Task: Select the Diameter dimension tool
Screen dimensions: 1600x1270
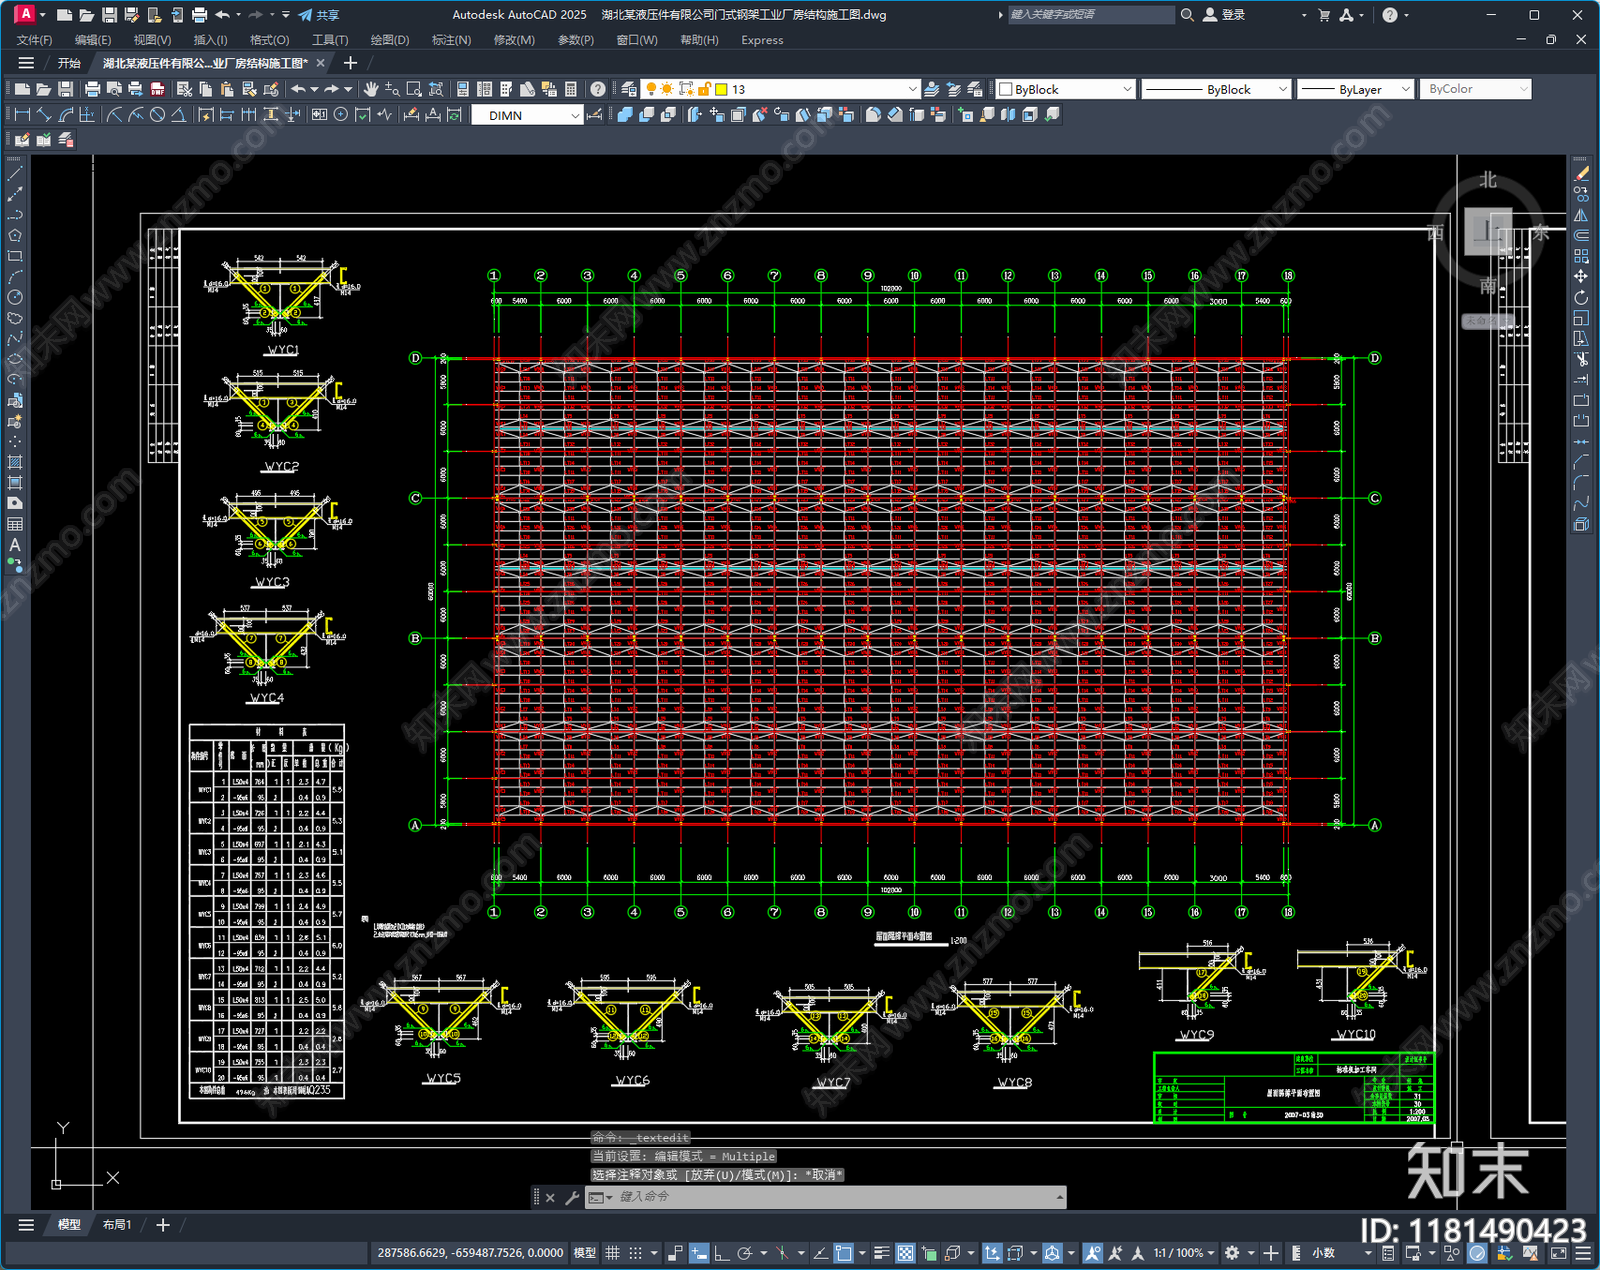Action: 157,115
